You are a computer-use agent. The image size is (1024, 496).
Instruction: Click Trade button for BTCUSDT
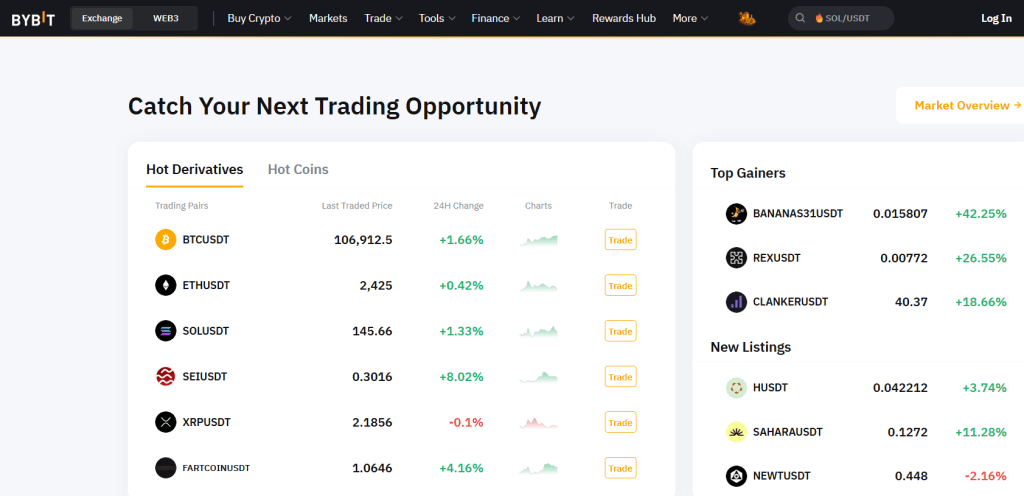[620, 240]
